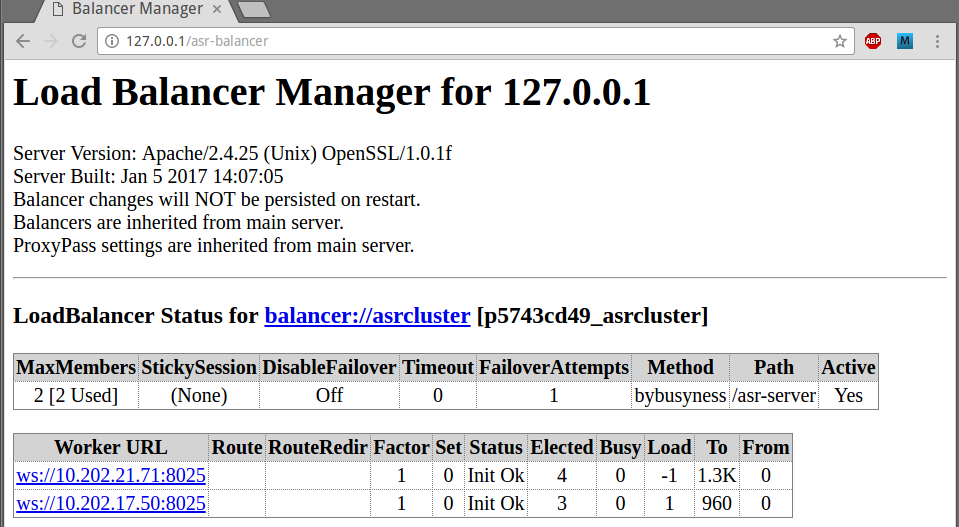
Task: Click the bybusyness method cell
Action: pyautogui.click(x=680, y=395)
